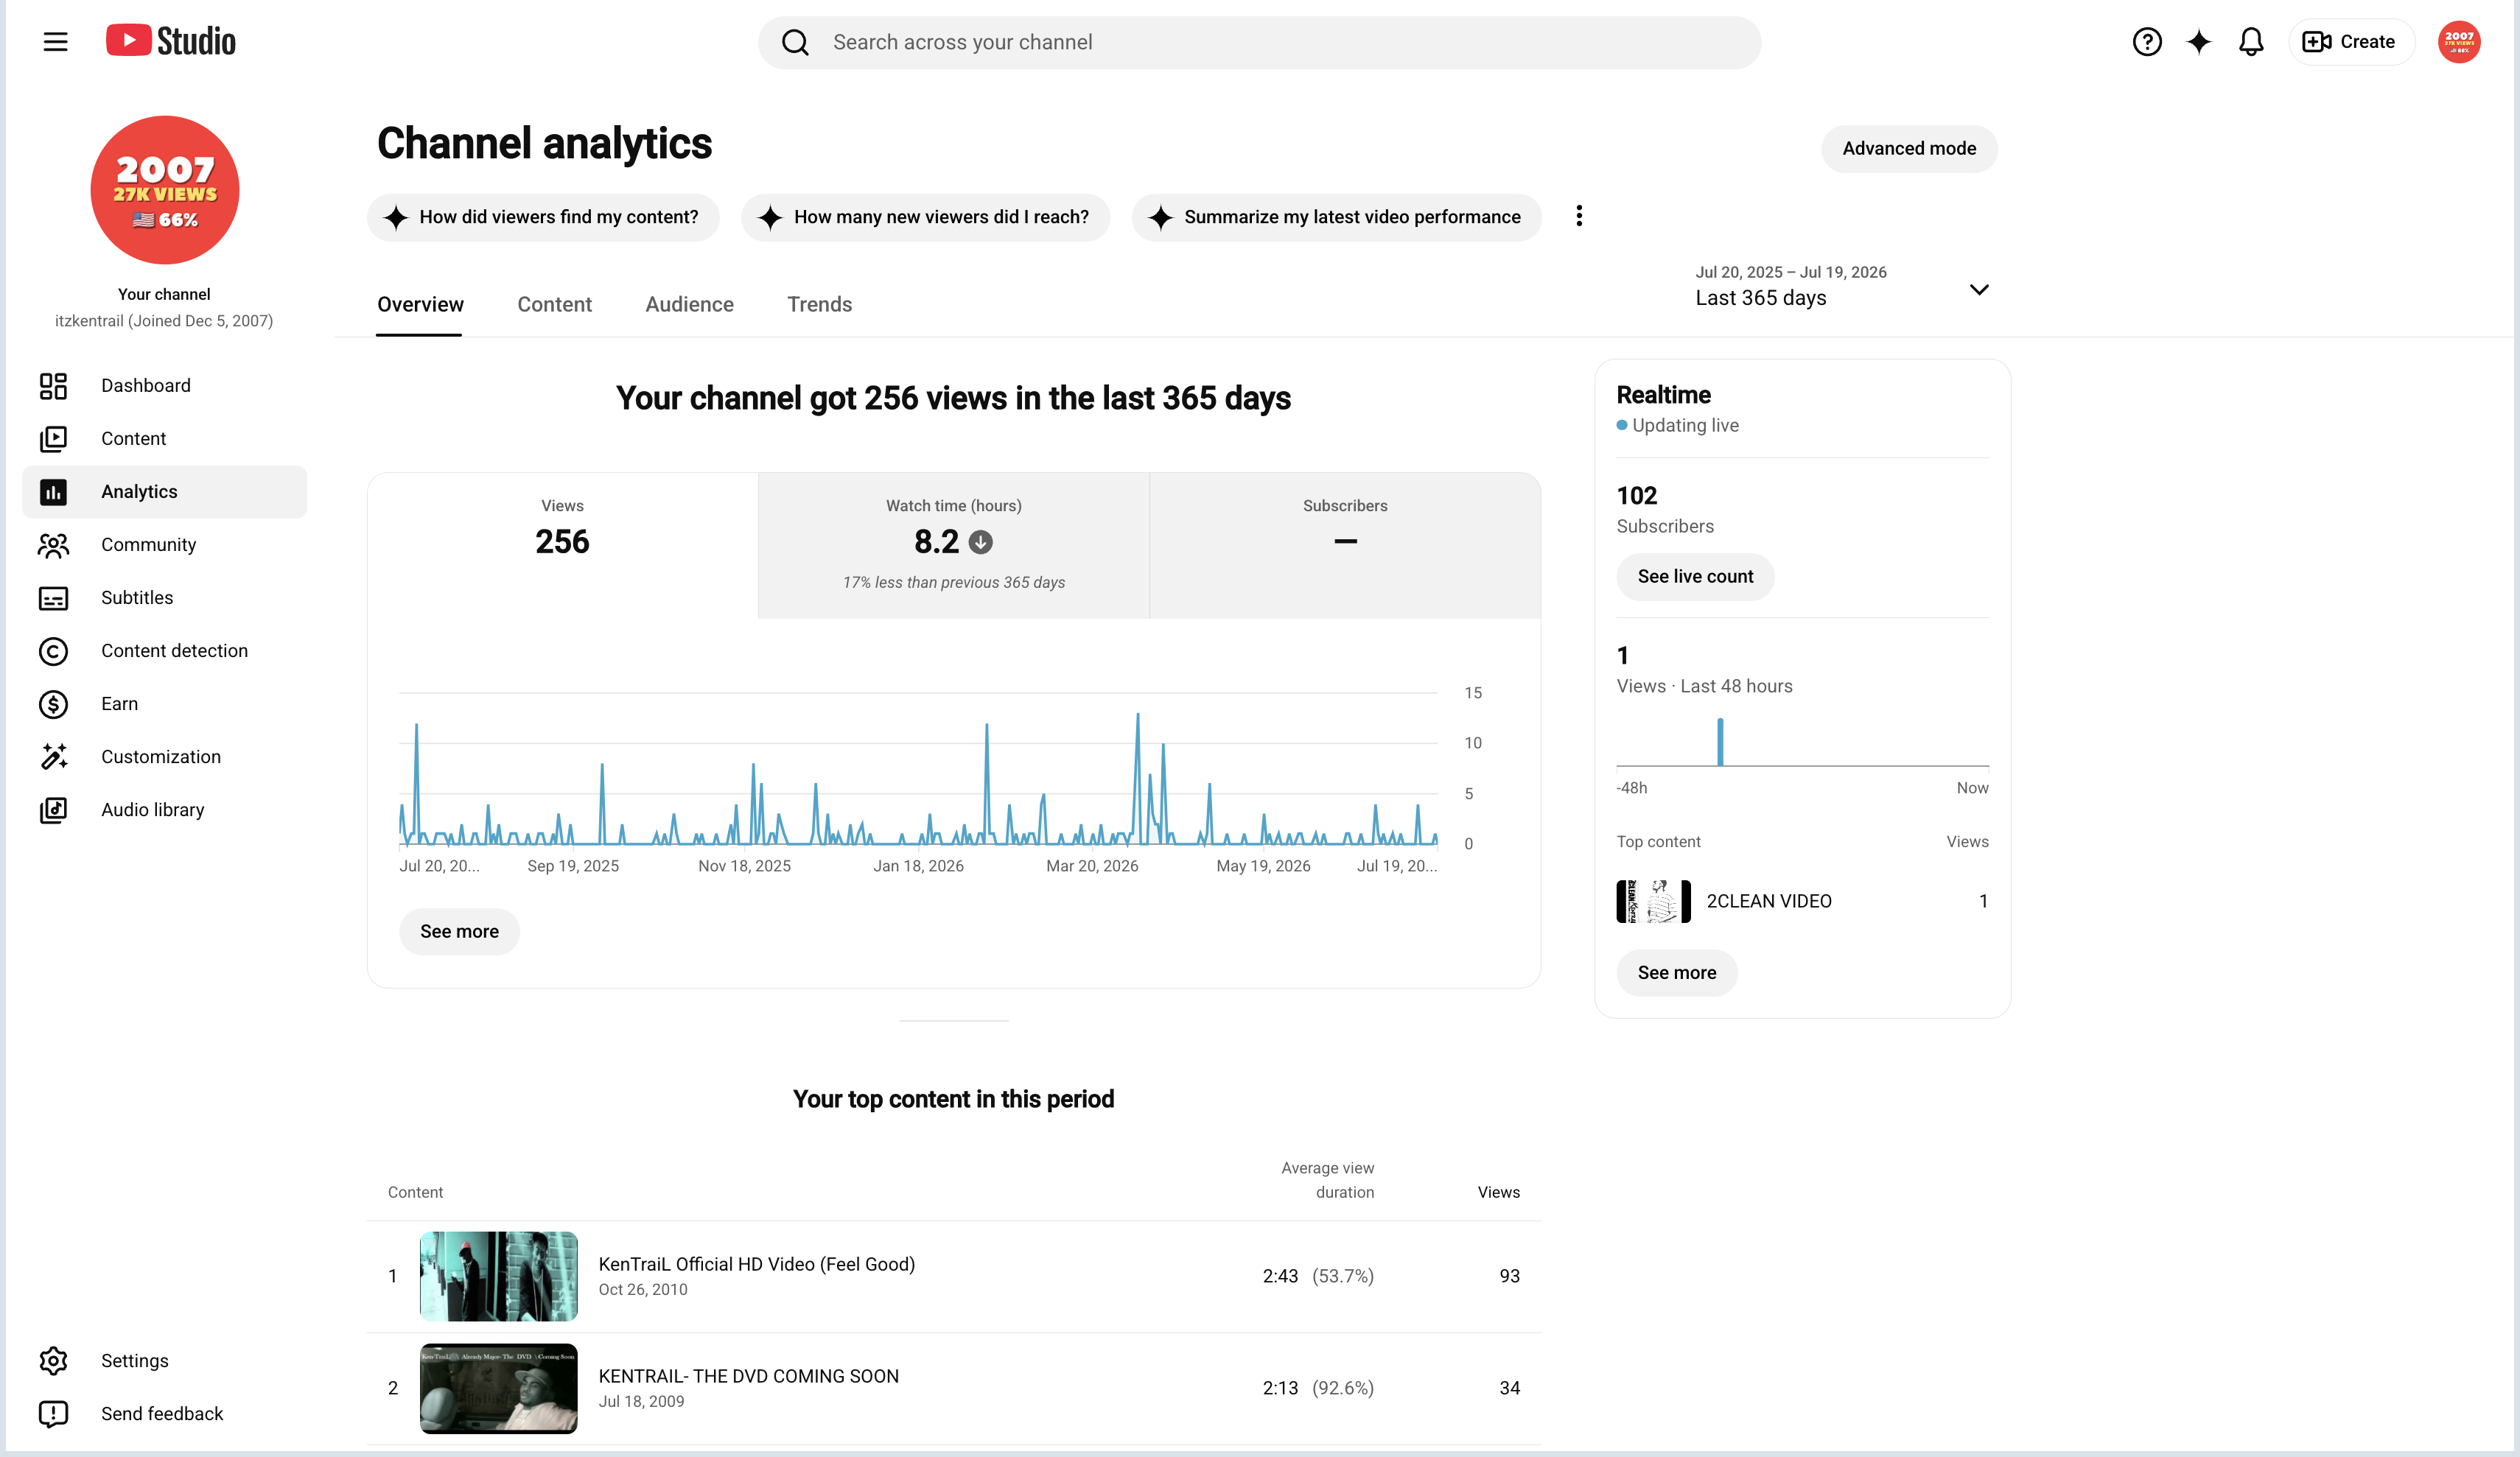Viewport: 2520px width, 1457px height.
Task: Click the '2:43 (53.7%)' average duration cell
Action: [1317, 1276]
